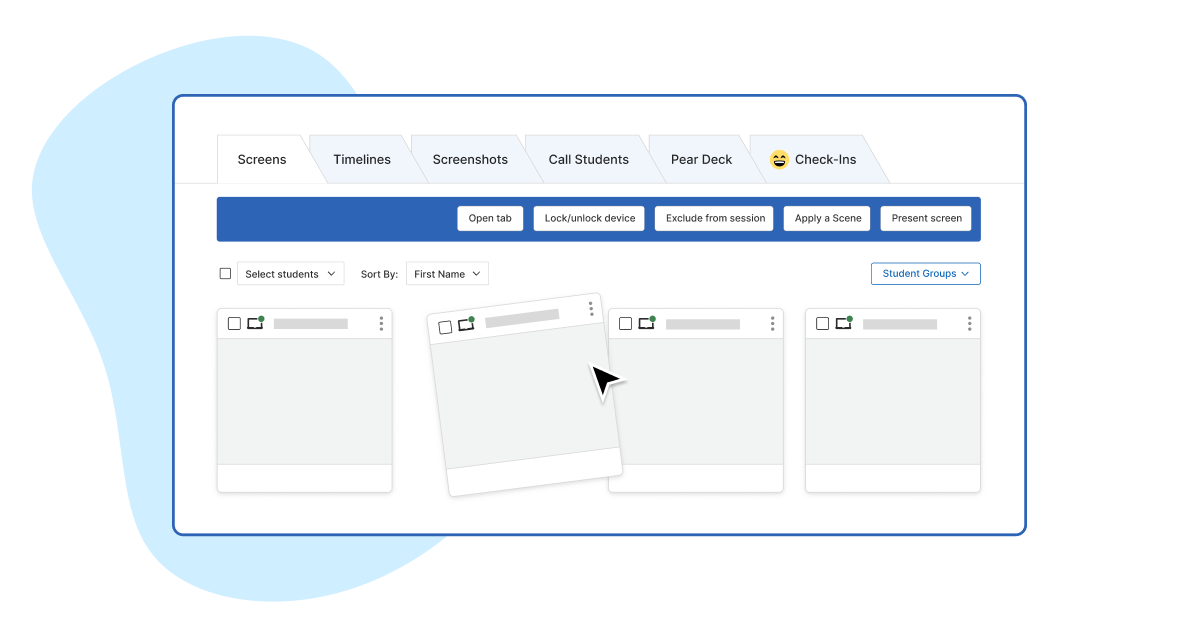Tick the select-all checkbox beside Select students
The height and width of the screenshot is (630, 1200).
[225, 274]
